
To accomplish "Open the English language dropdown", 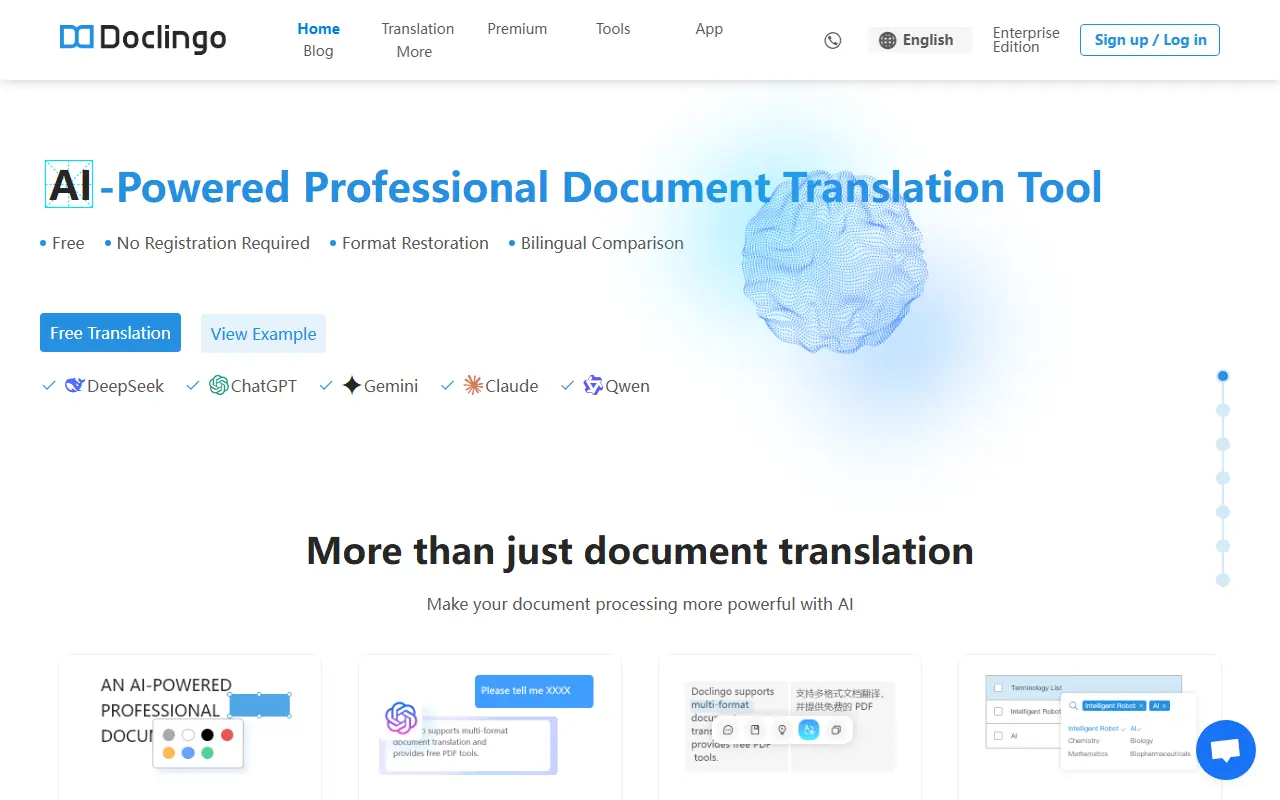I will pos(917,40).
